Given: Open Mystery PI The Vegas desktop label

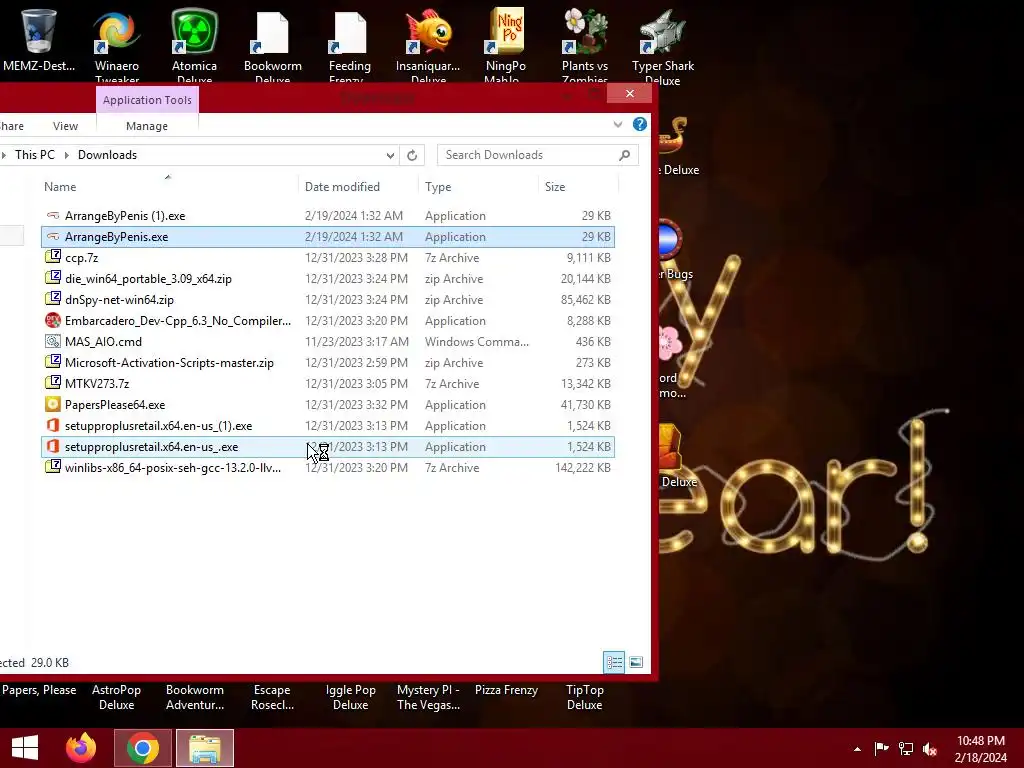Looking at the screenshot, I should tap(428, 697).
